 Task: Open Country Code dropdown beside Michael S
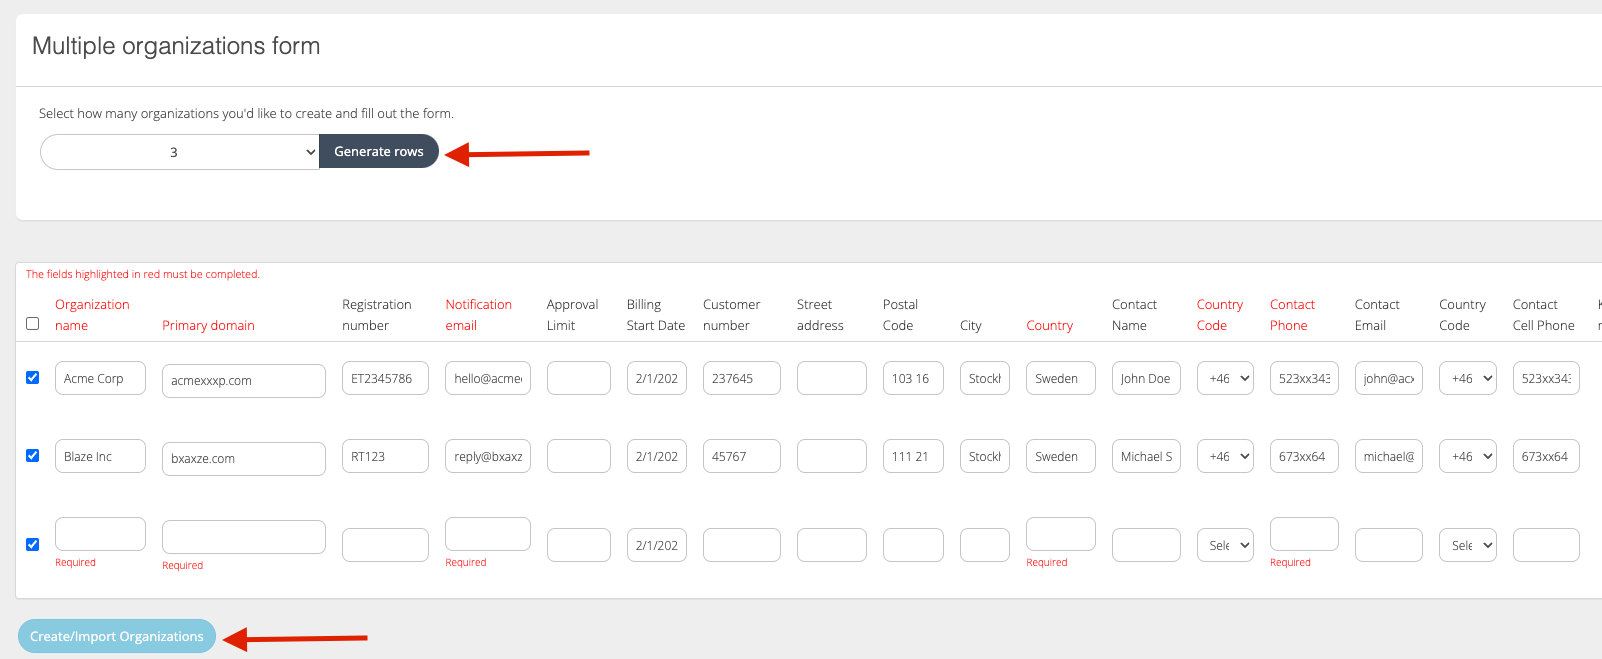1224,456
